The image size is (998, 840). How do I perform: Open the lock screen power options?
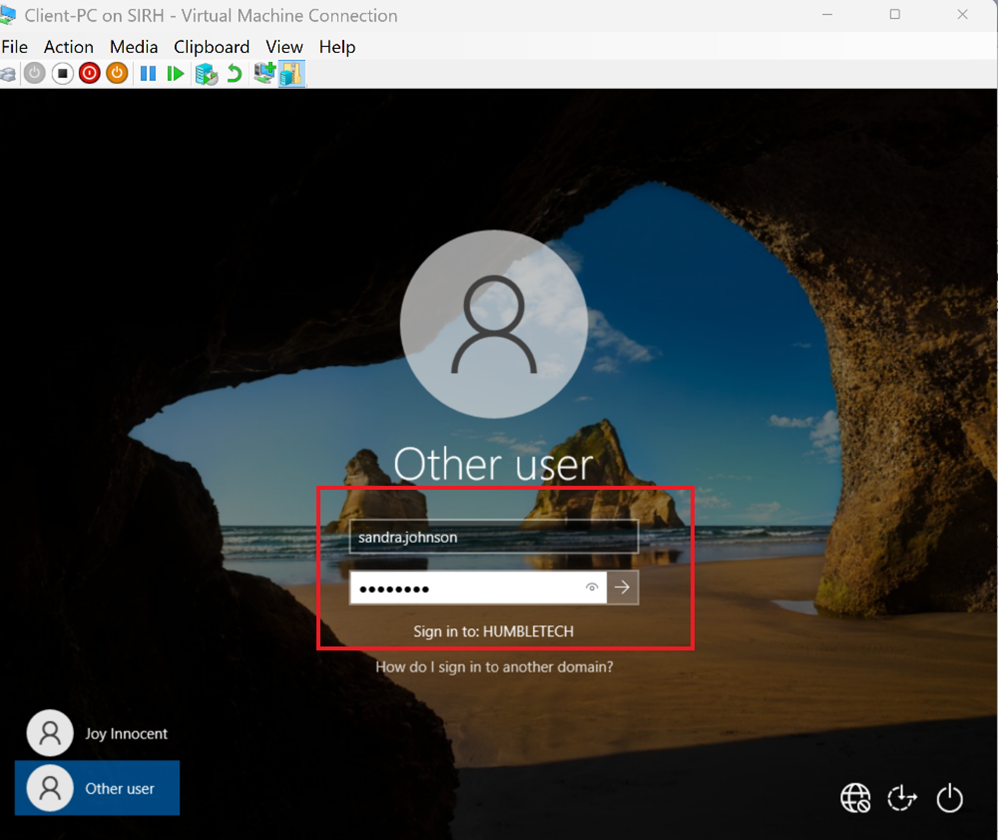(949, 797)
